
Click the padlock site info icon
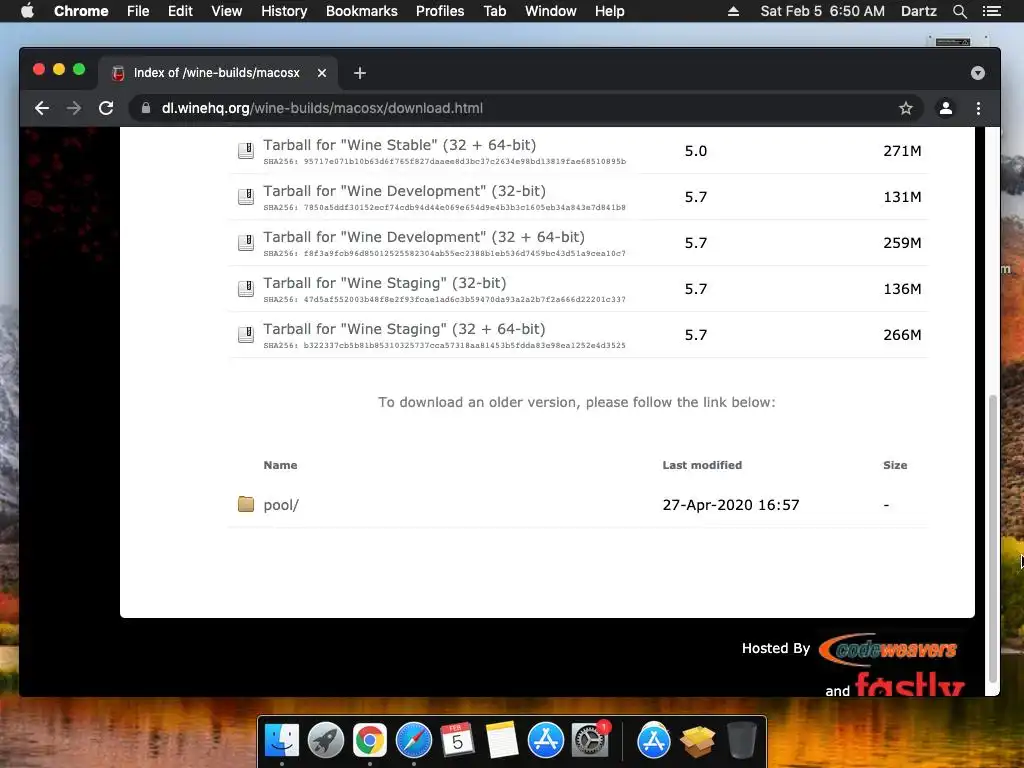point(146,108)
